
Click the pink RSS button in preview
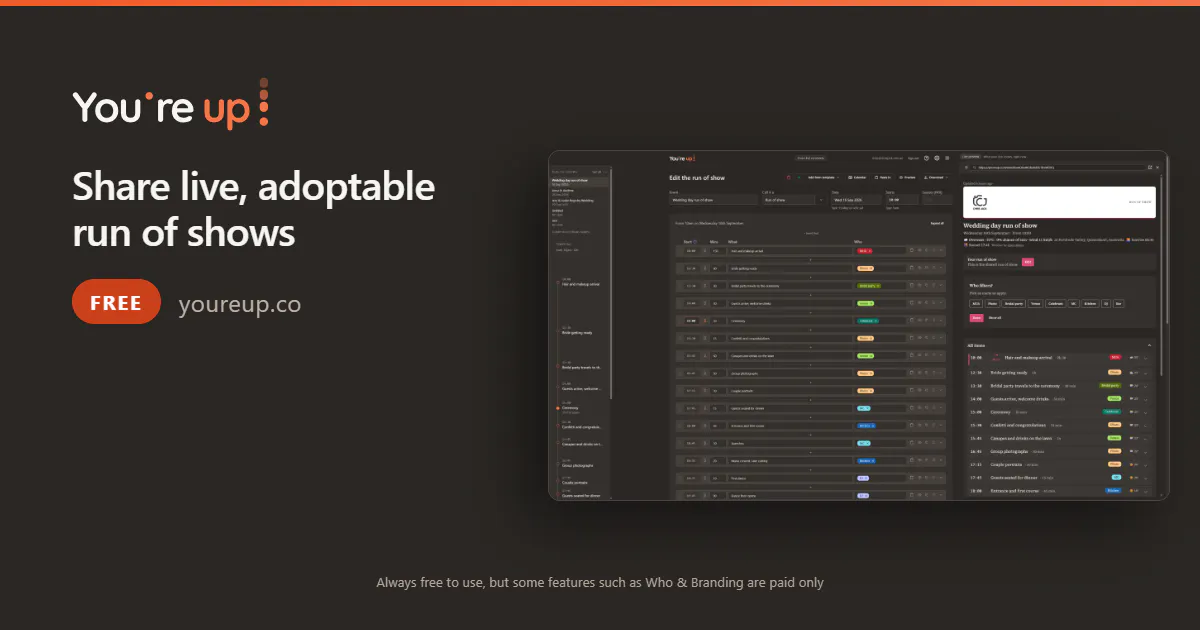1028,262
